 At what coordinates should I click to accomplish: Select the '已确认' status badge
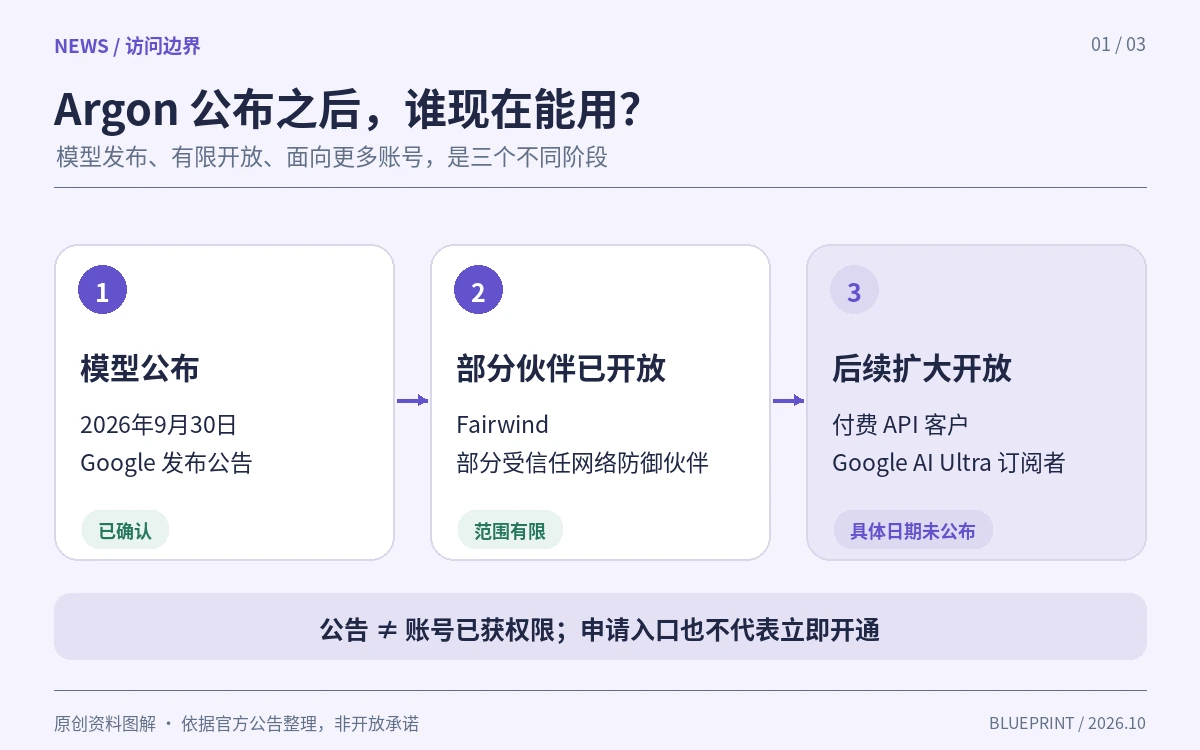click(x=125, y=530)
